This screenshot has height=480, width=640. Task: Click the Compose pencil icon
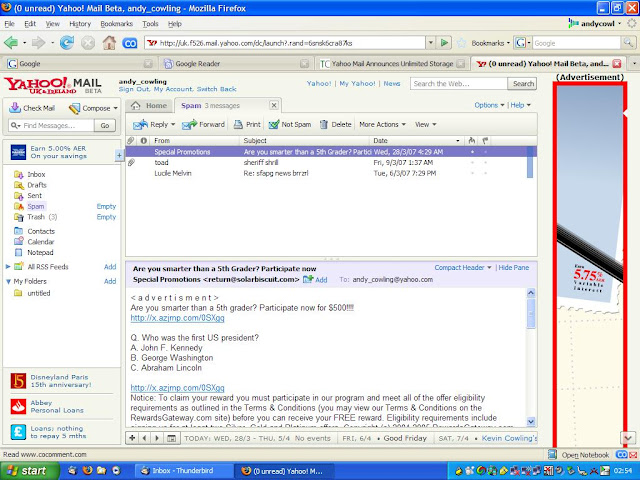point(74,108)
